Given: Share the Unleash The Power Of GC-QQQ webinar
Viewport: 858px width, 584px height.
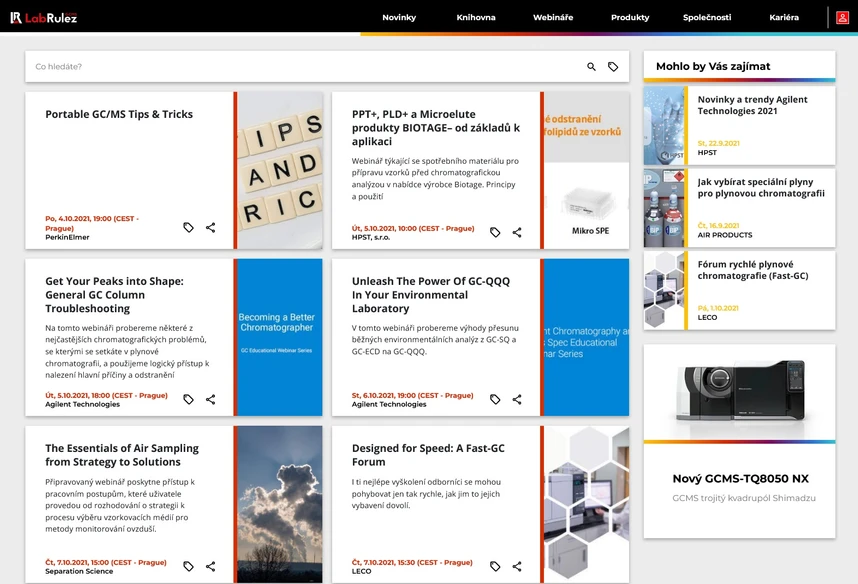Looking at the screenshot, I should click(517, 400).
